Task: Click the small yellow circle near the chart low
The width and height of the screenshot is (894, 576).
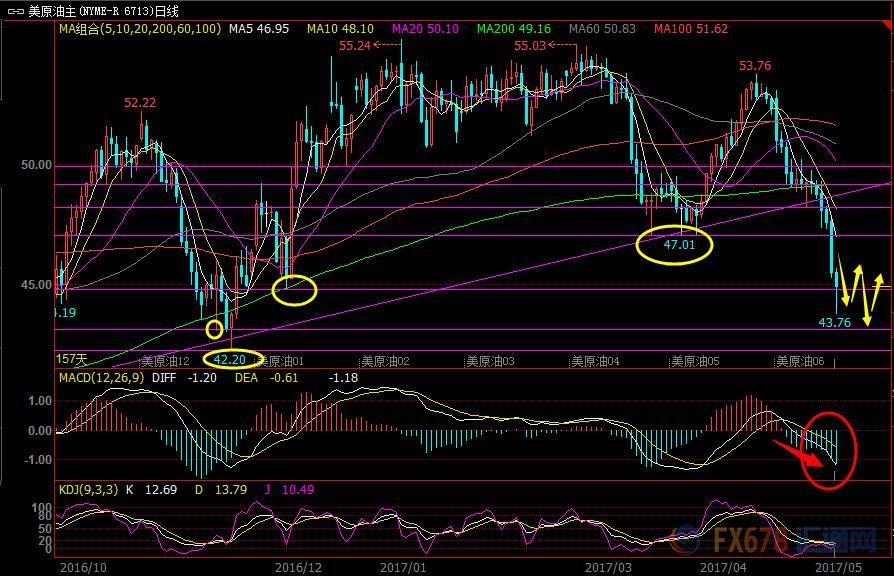Action: pos(214,328)
